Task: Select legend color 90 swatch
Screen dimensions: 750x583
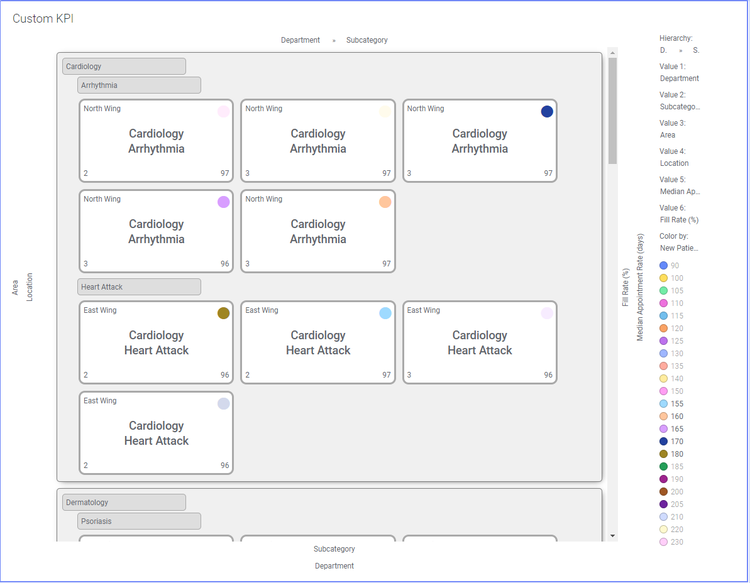Action: pos(663,265)
